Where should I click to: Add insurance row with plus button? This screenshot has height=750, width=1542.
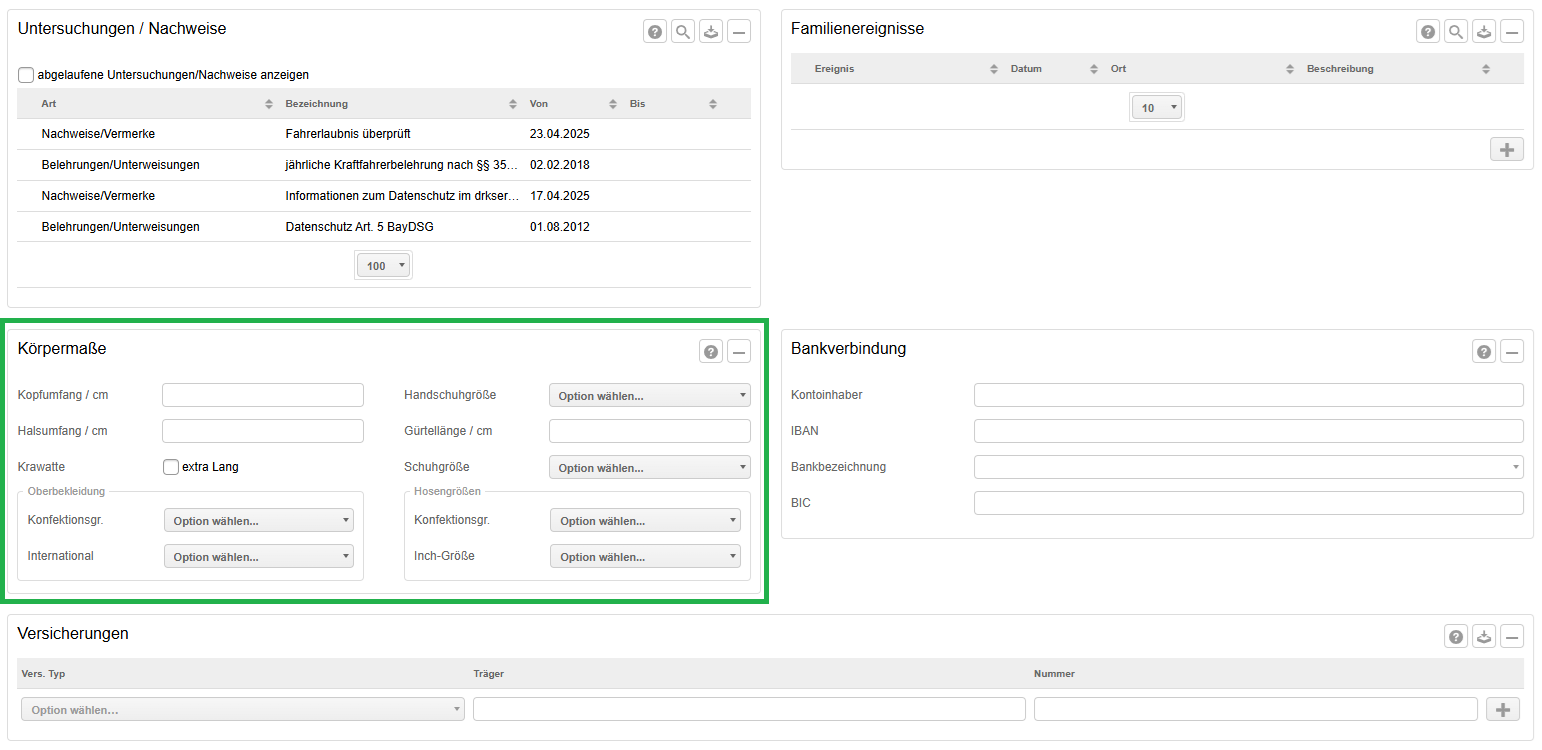(x=1502, y=709)
